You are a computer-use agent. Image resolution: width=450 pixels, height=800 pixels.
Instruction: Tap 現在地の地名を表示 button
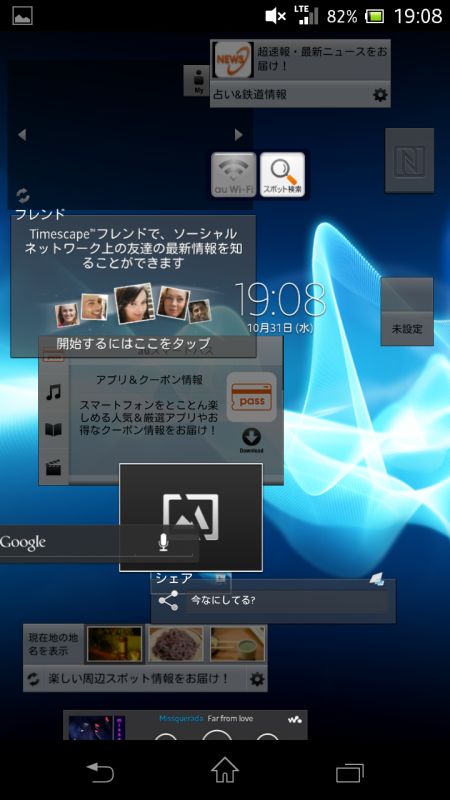click(54, 644)
